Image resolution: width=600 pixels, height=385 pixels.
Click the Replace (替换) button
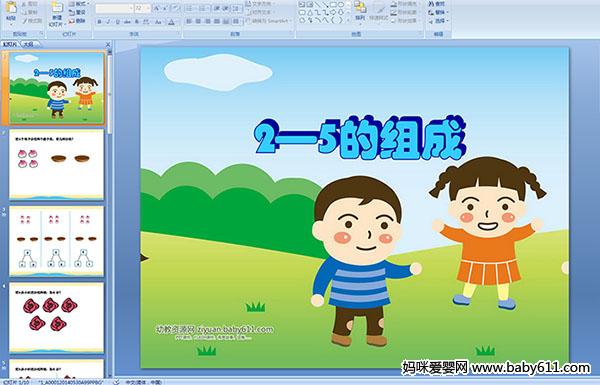[437, 12]
